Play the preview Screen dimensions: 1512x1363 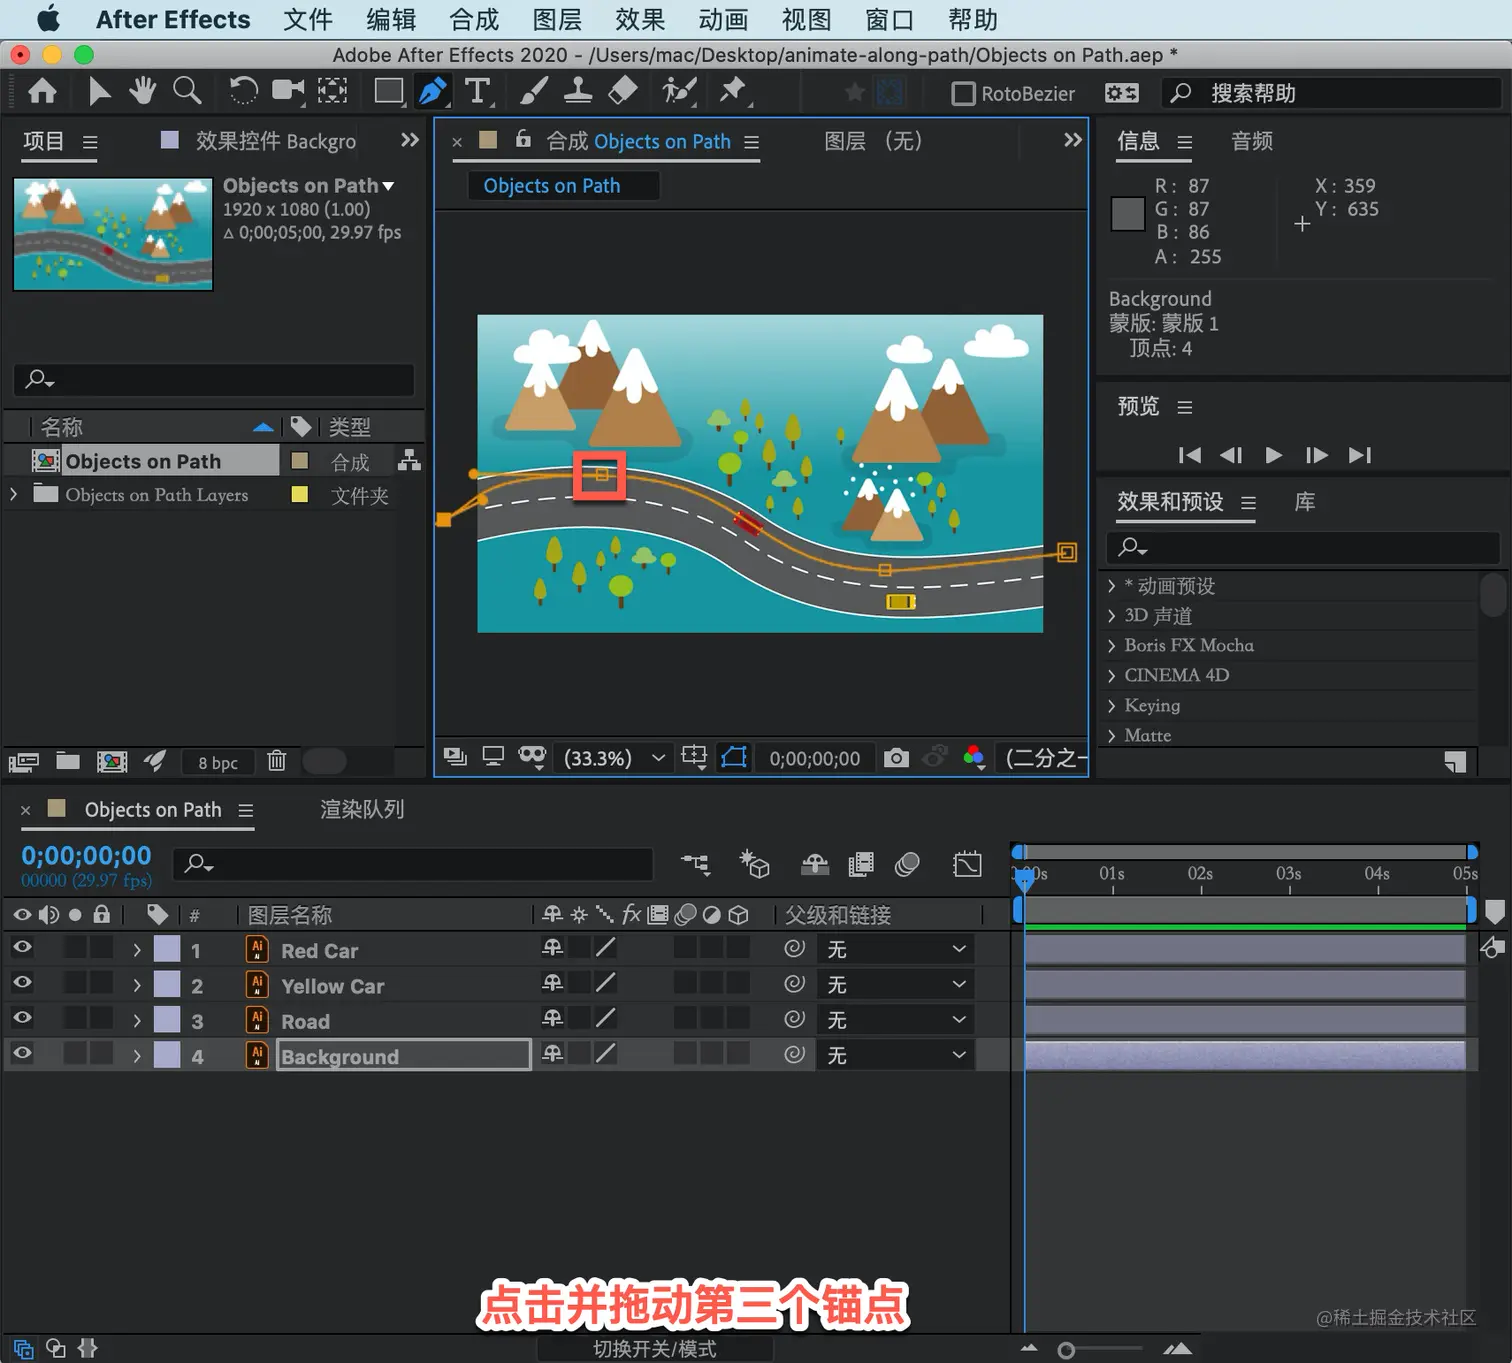(x=1274, y=455)
